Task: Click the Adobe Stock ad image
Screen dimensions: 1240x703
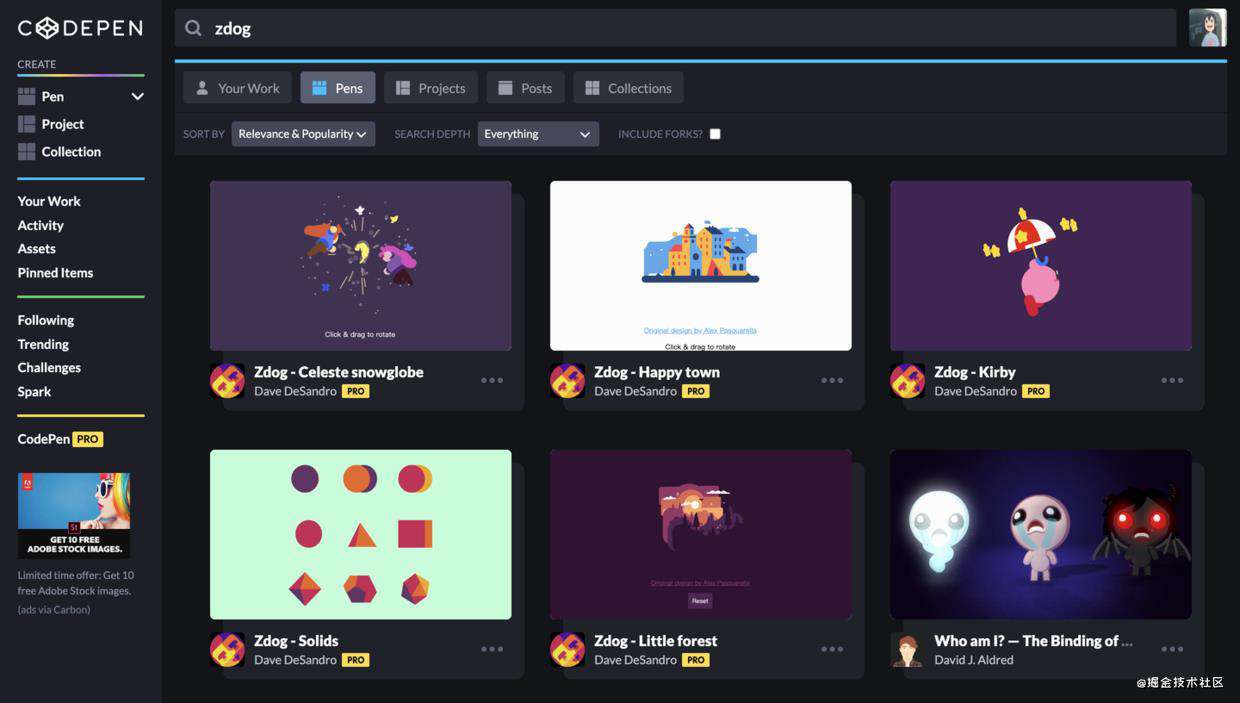Action: point(74,515)
